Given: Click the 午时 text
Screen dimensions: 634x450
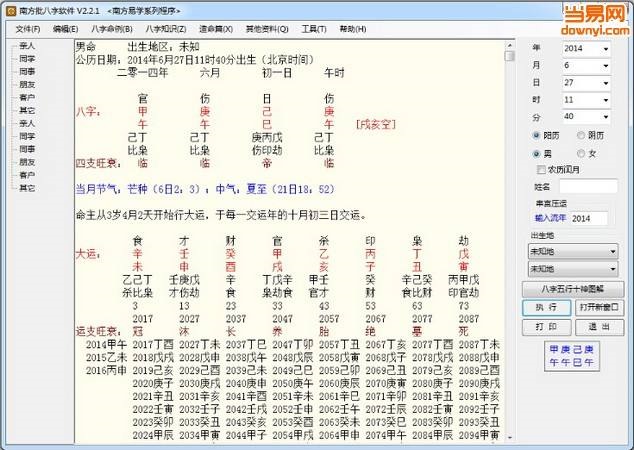Looking at the screenshot, I should click(335, 73).
